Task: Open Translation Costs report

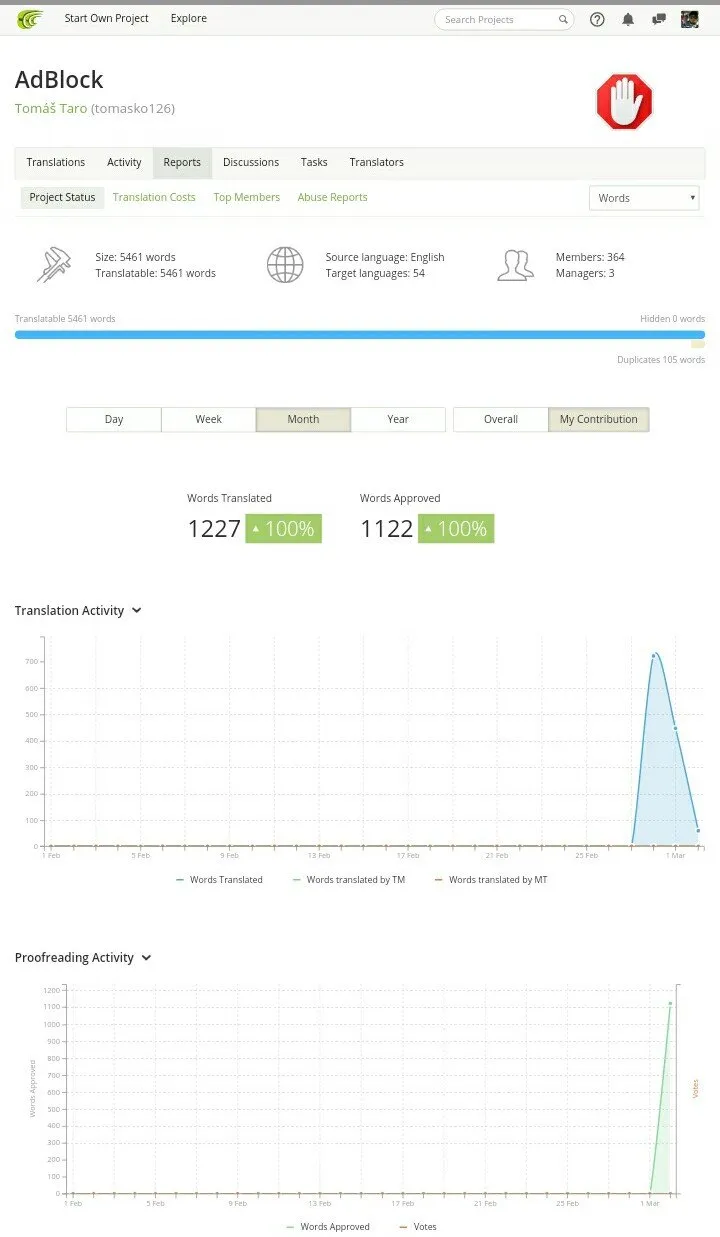Action: coord(154,197)
